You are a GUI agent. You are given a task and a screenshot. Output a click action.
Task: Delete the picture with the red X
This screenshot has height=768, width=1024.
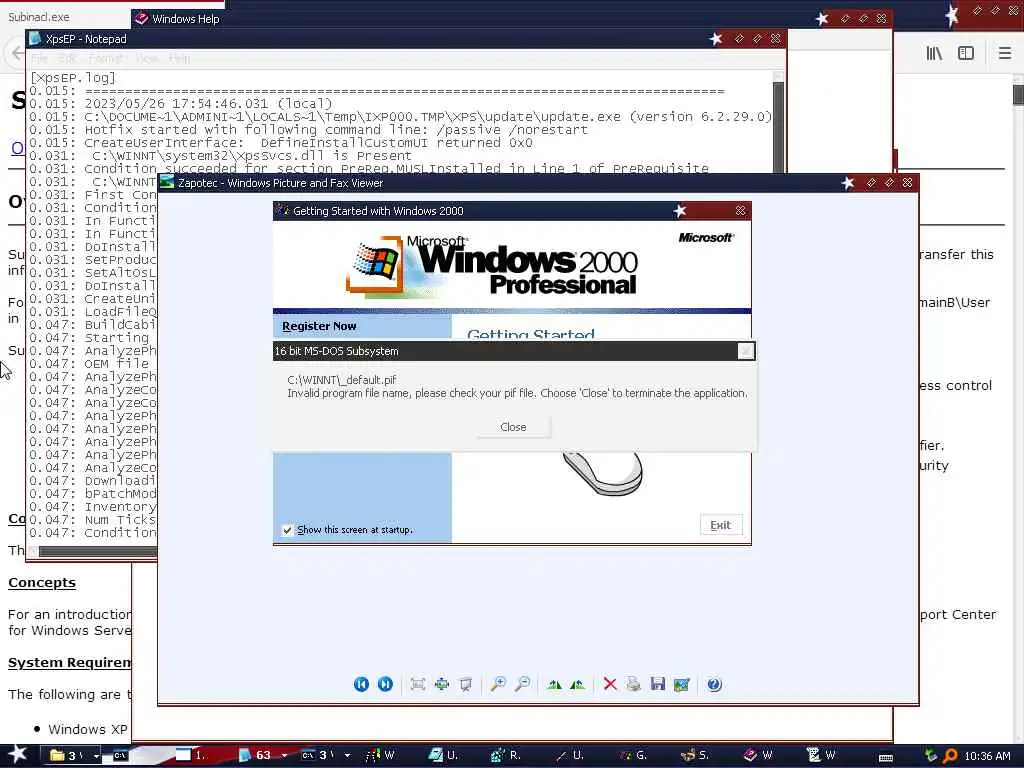pyautogui.click(x=610, y=684)
